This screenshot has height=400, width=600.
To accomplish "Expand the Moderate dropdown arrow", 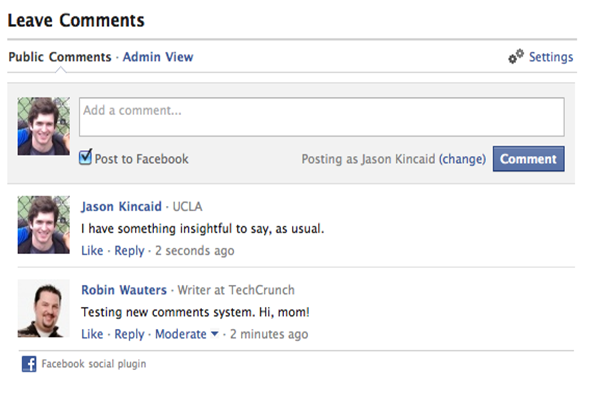I will 215,334.
